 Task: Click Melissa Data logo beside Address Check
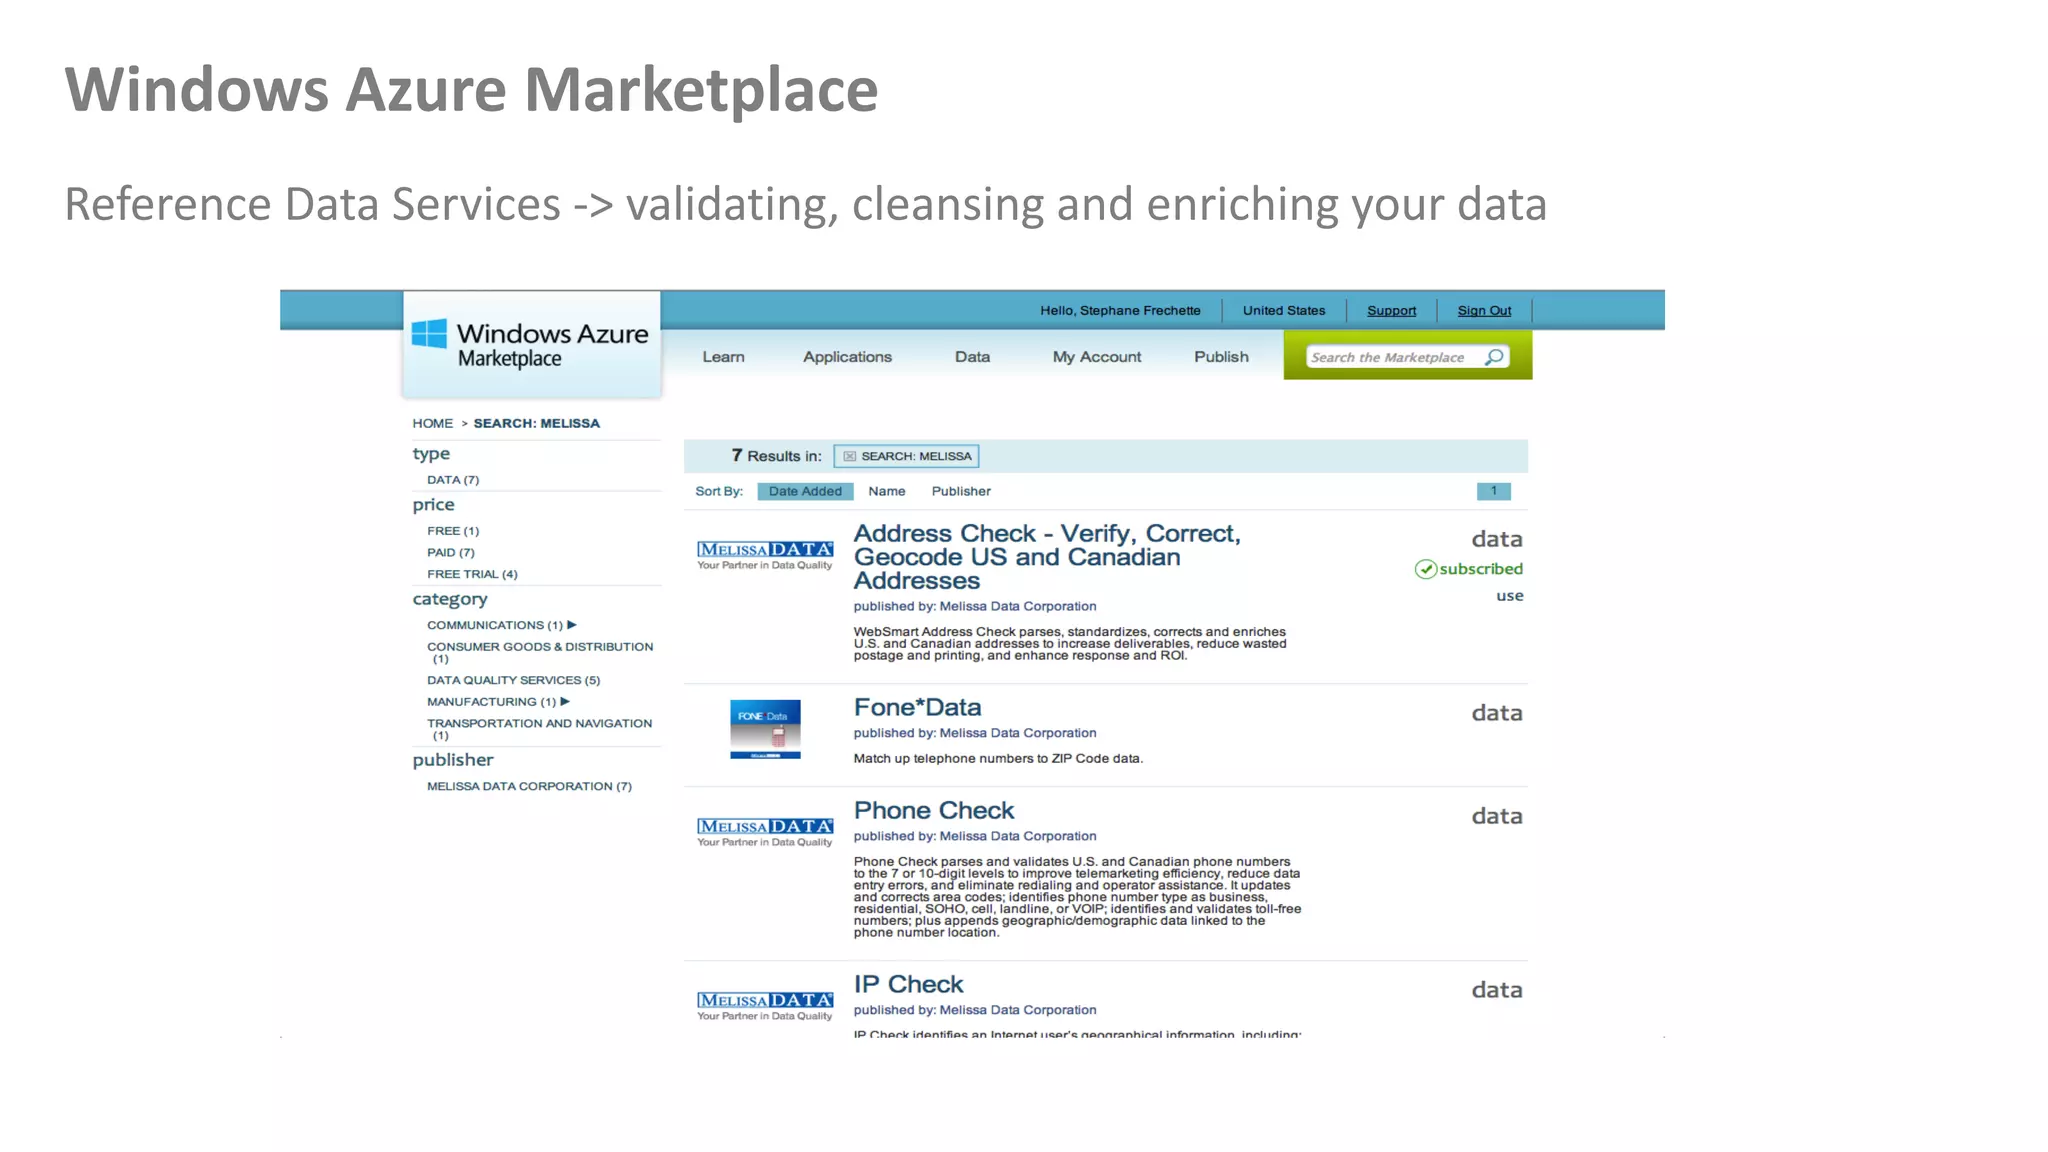pos(765,555)
